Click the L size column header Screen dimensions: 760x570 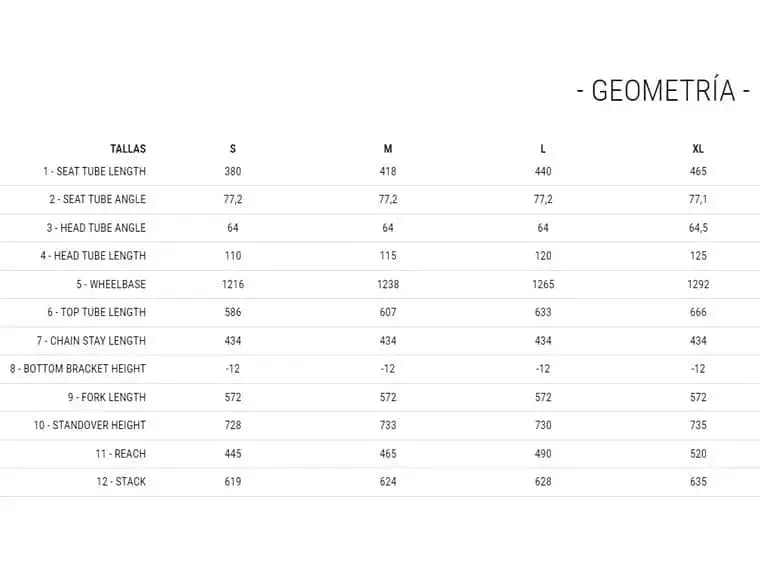point(543,149)
